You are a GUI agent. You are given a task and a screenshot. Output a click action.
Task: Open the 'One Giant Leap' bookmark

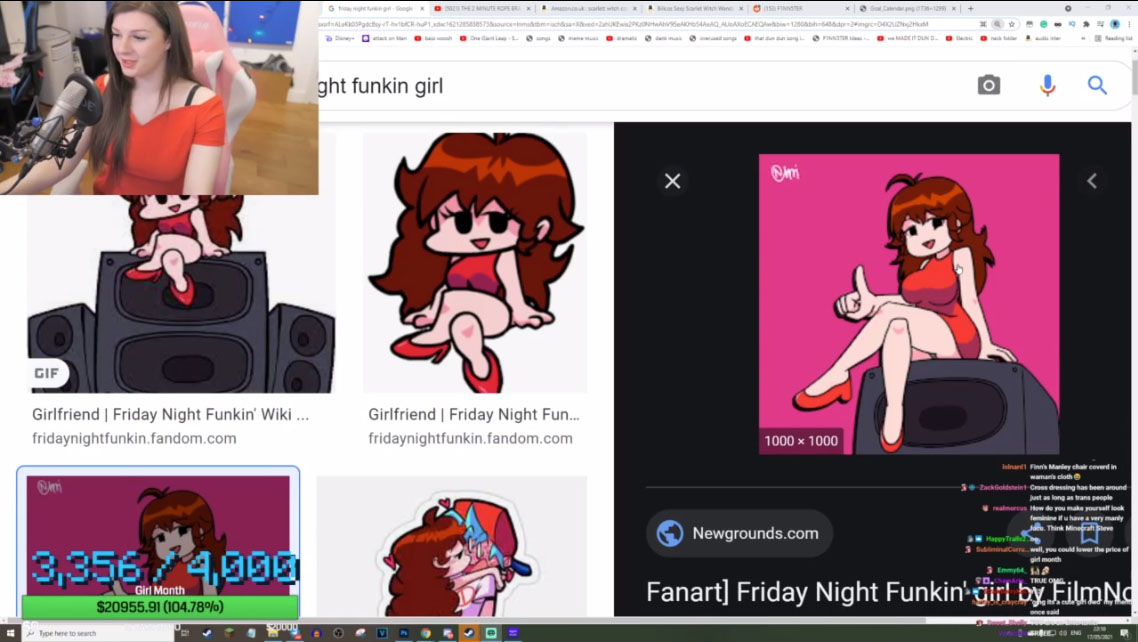tap(489, 38)
